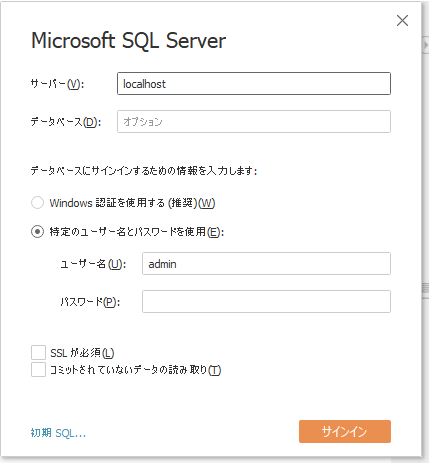Screen dimensions: 430x464
Task: Select Windows 認証を使用する radio button
Action: pyautogui.click(x=37, y=203)
